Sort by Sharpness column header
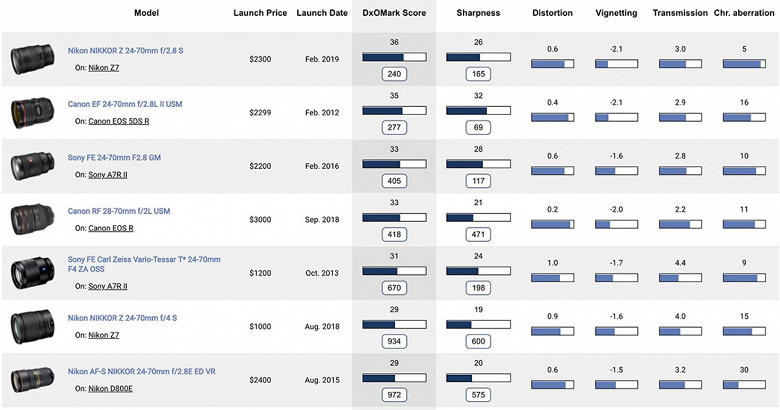 [x=478, y=14]
